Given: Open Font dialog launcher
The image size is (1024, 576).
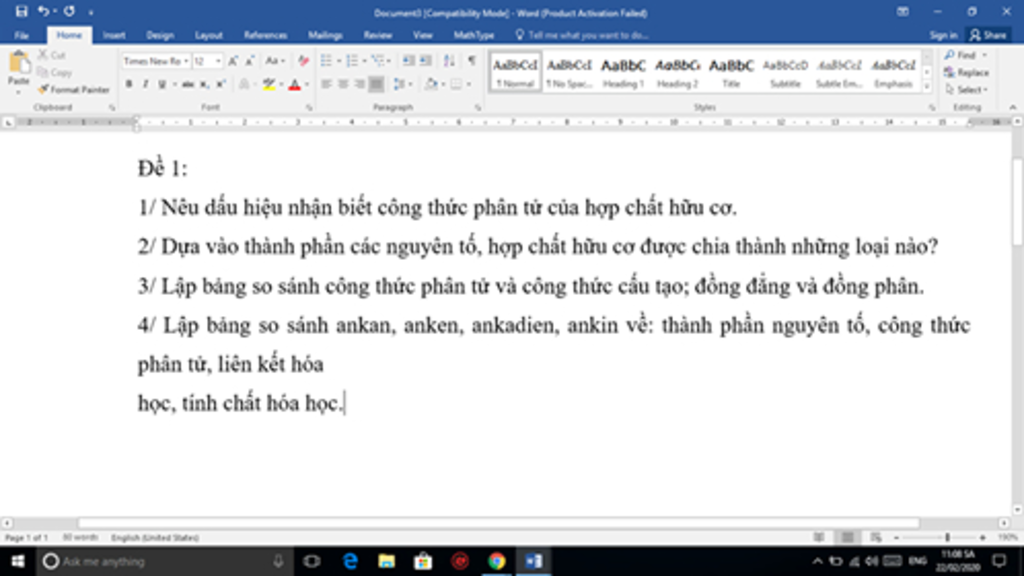Looking at the screenshot, I should (309, 108).
